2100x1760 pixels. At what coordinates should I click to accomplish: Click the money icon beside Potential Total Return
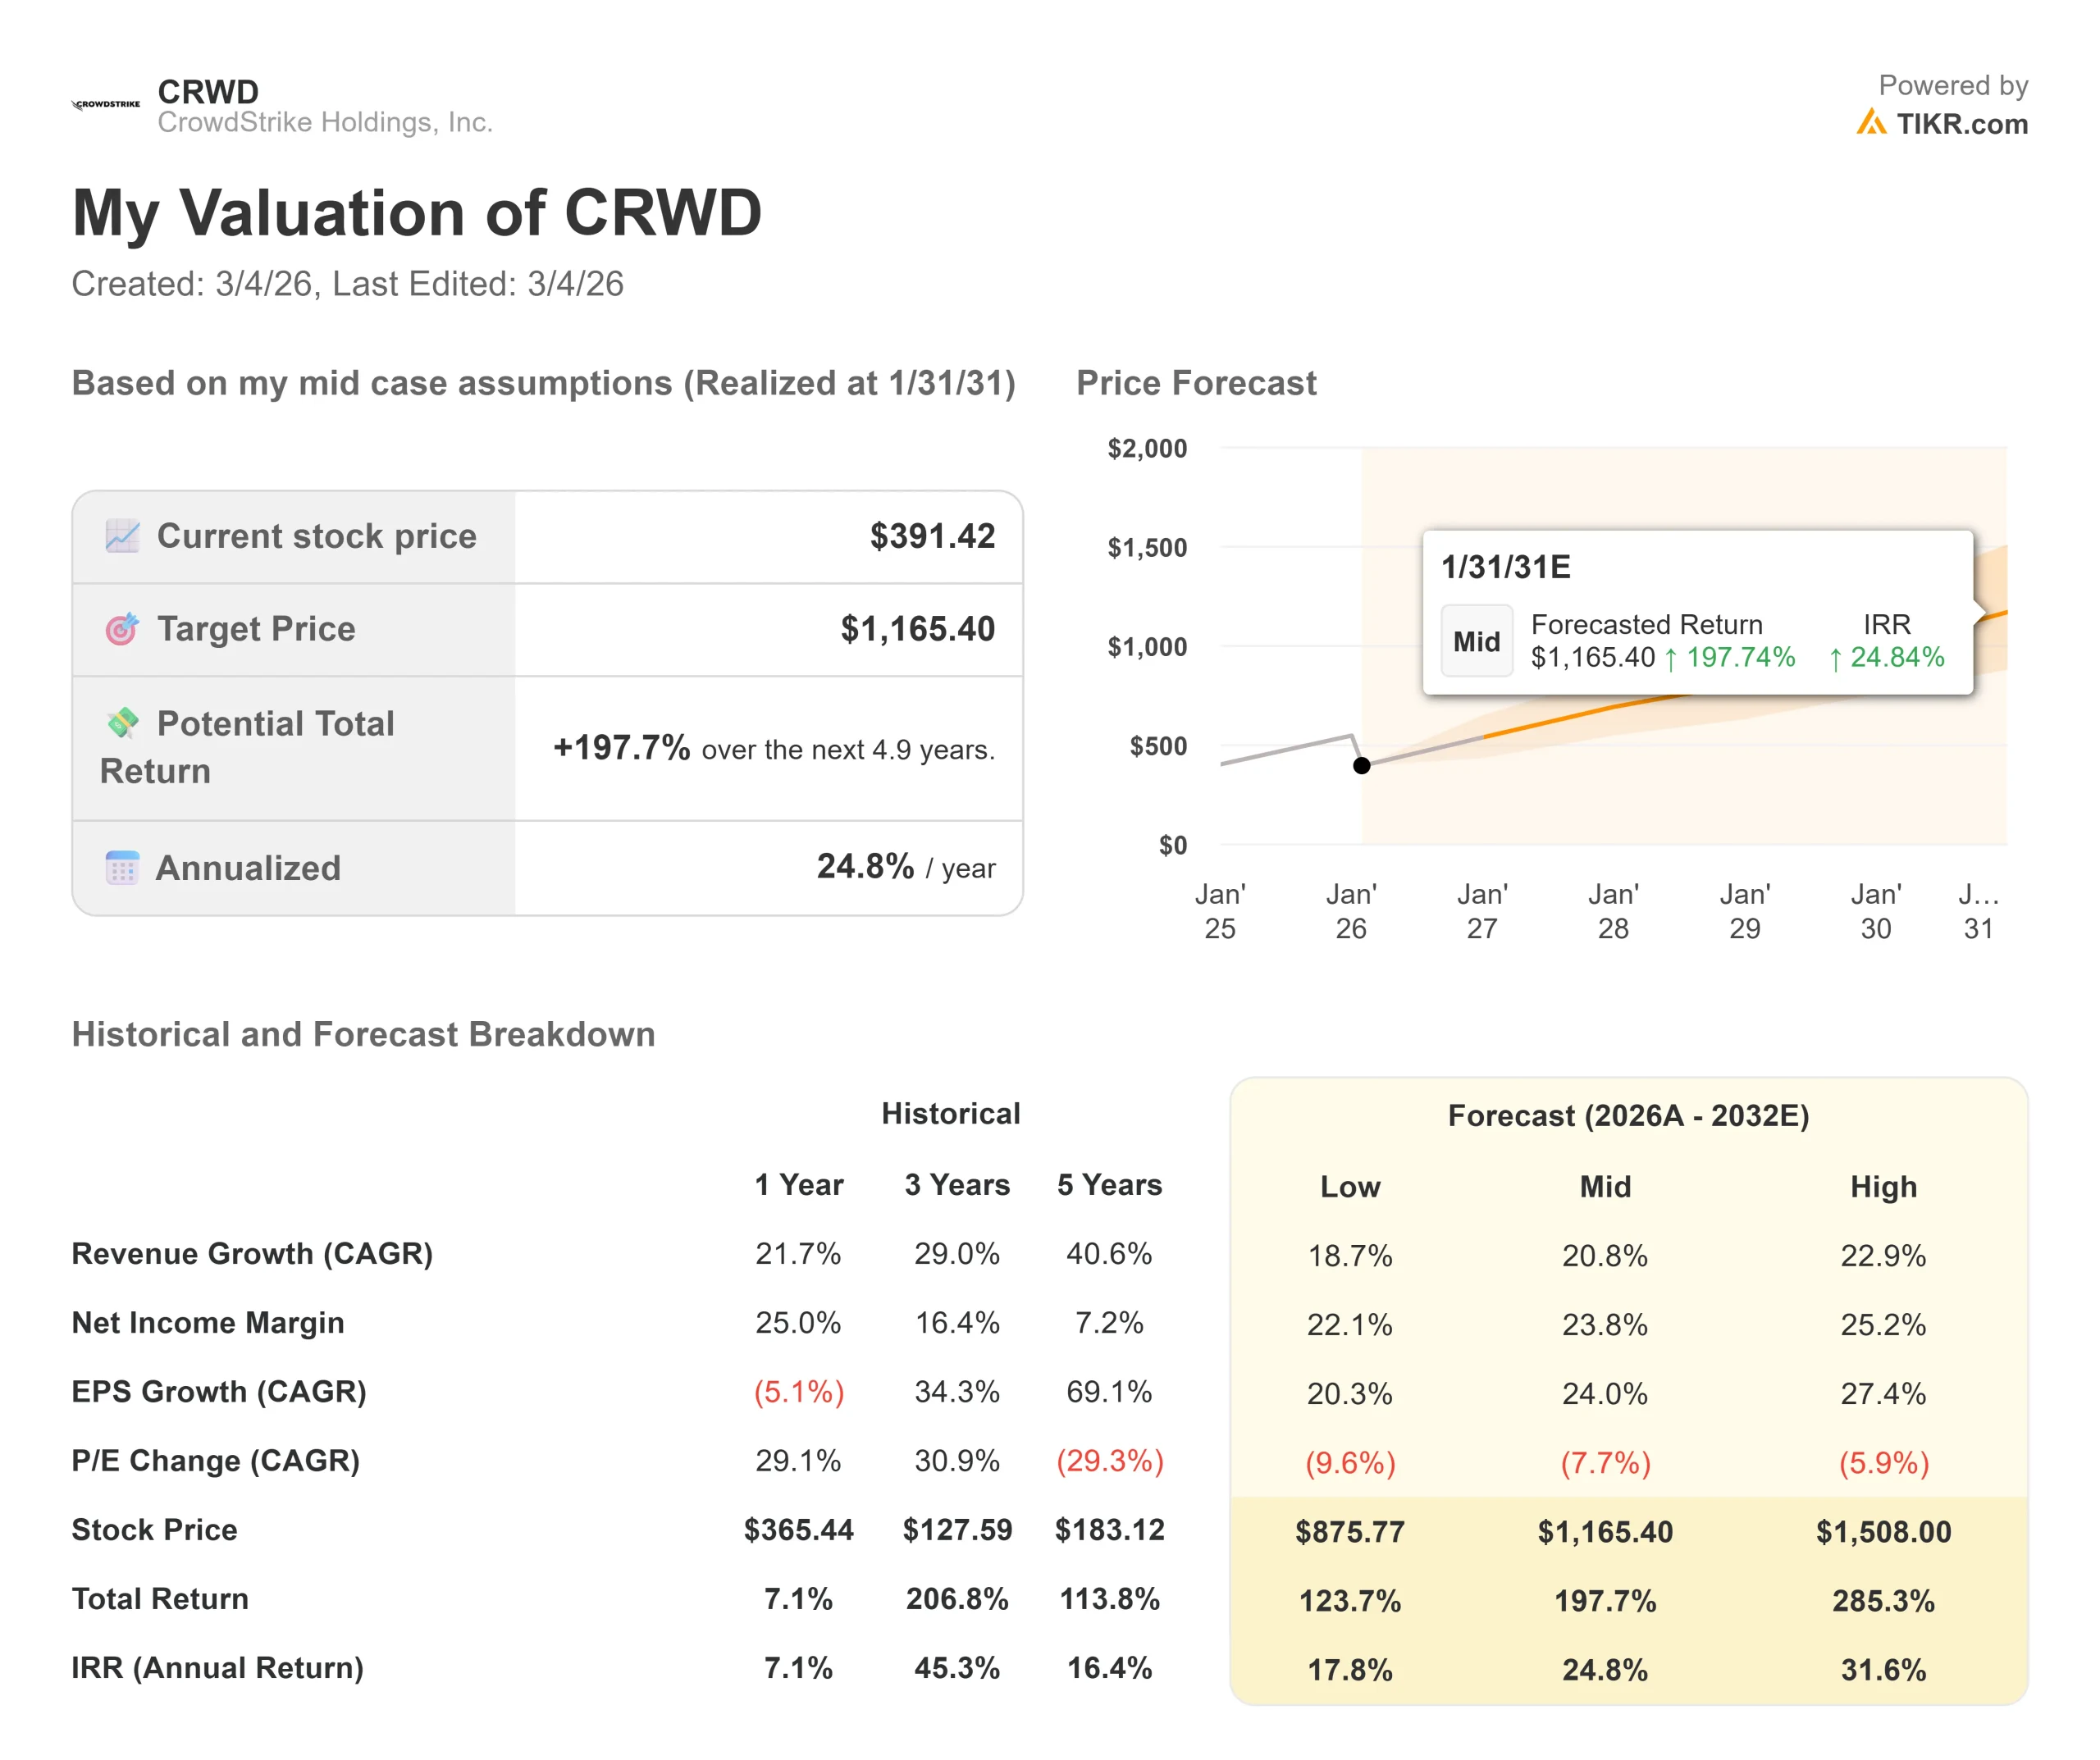(x=122, y=722)
